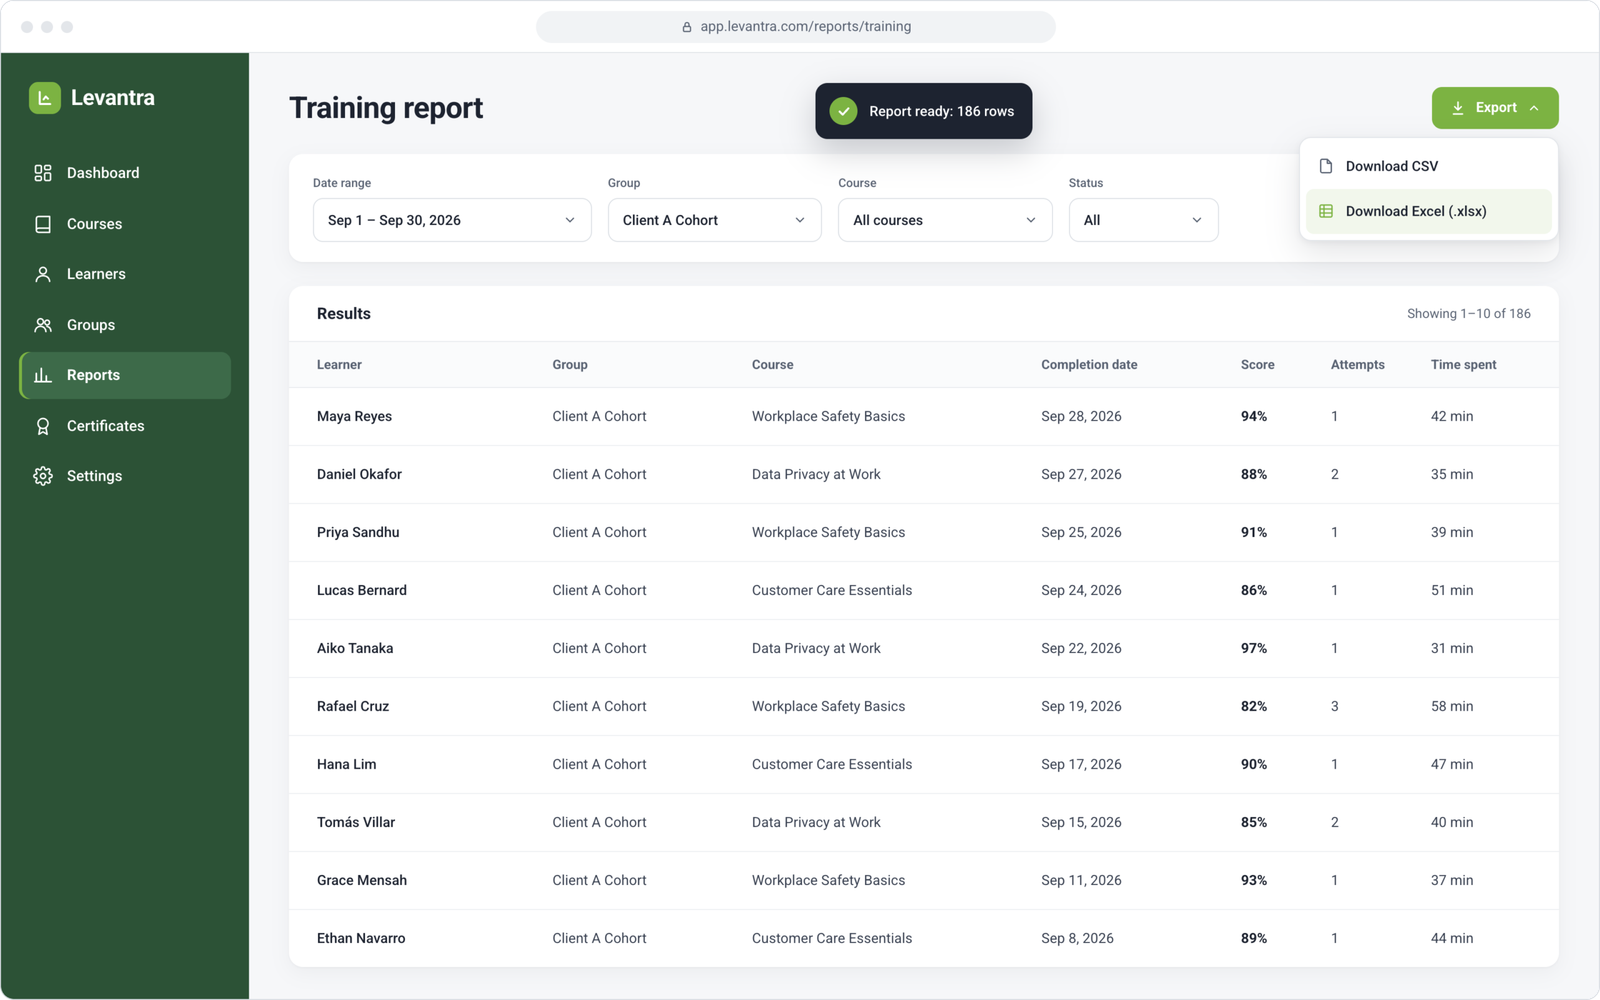Click the Courses book icon

(x=43, y=224)
